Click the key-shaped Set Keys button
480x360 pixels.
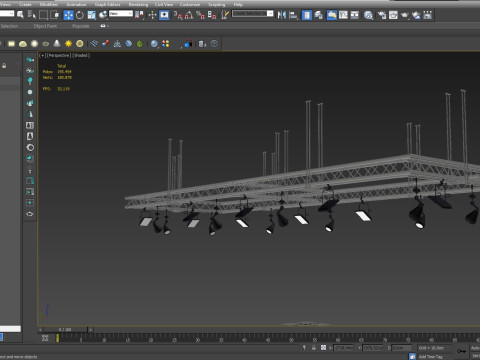click(462, 351)
